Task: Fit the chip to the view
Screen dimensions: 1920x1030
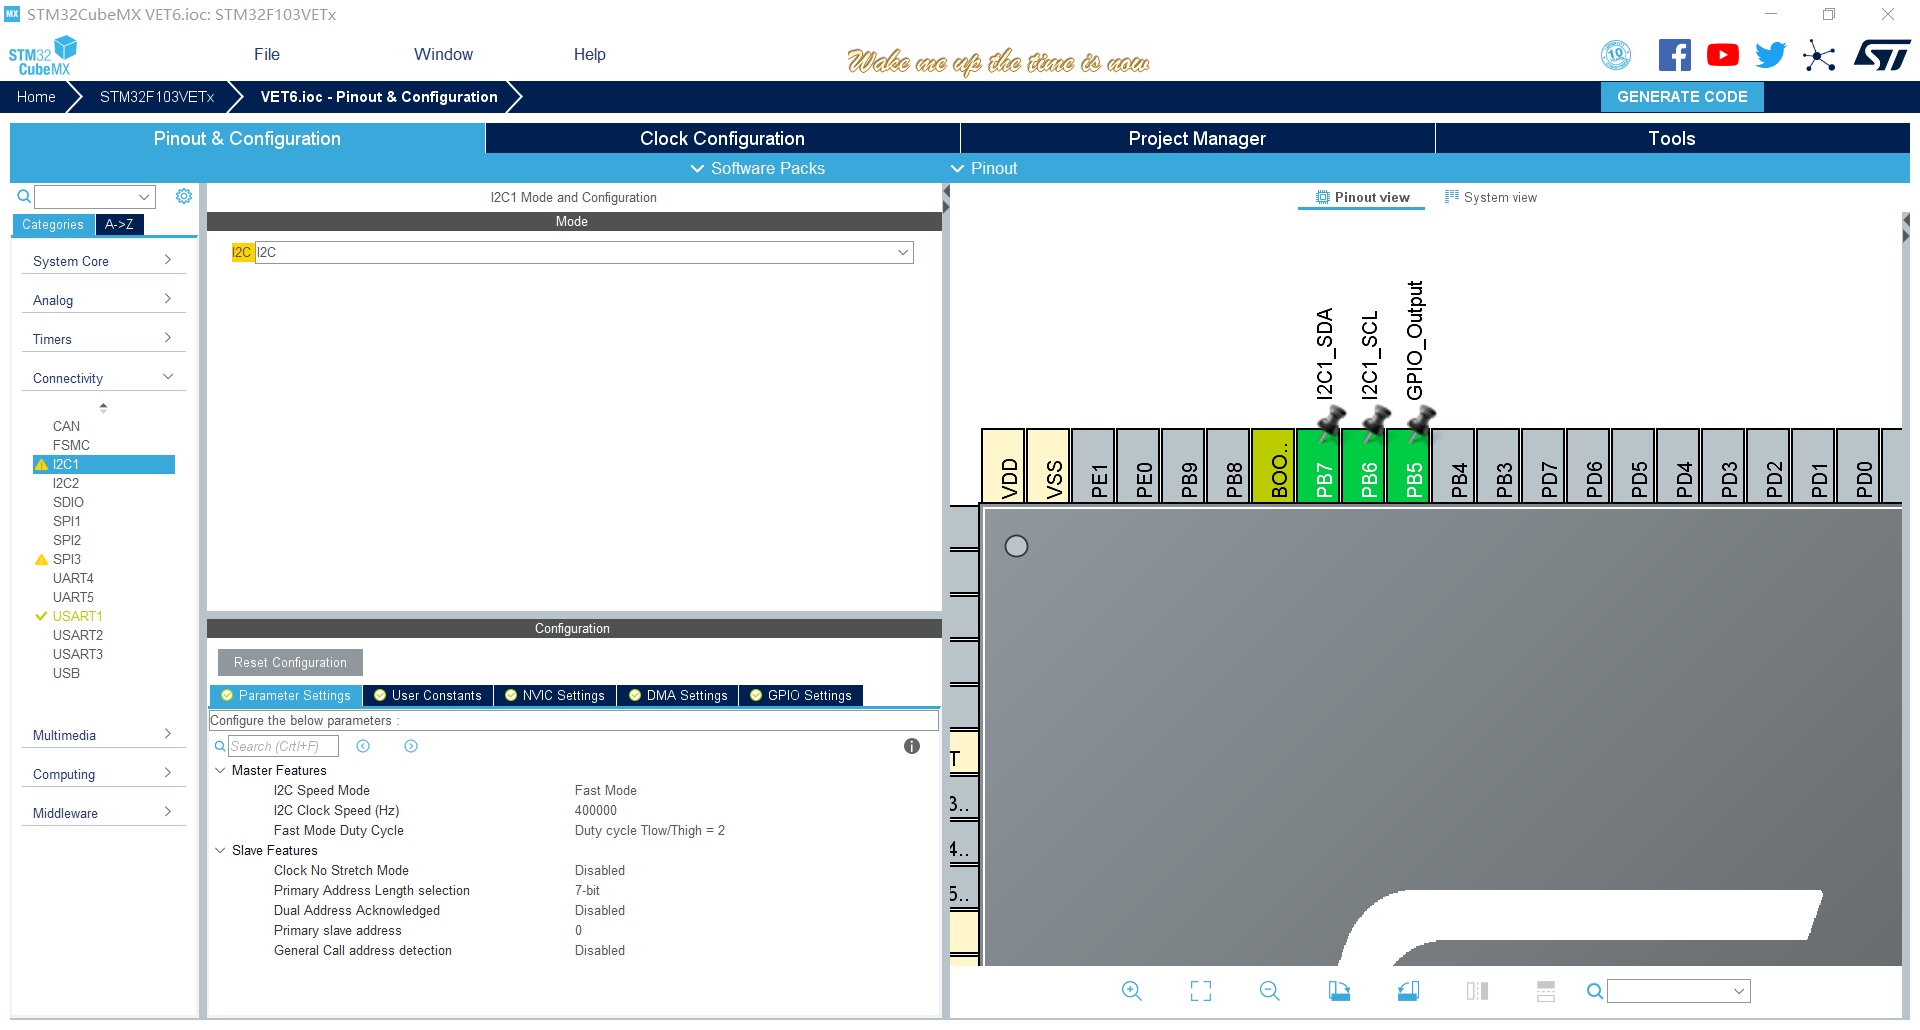Action: 1201,991
